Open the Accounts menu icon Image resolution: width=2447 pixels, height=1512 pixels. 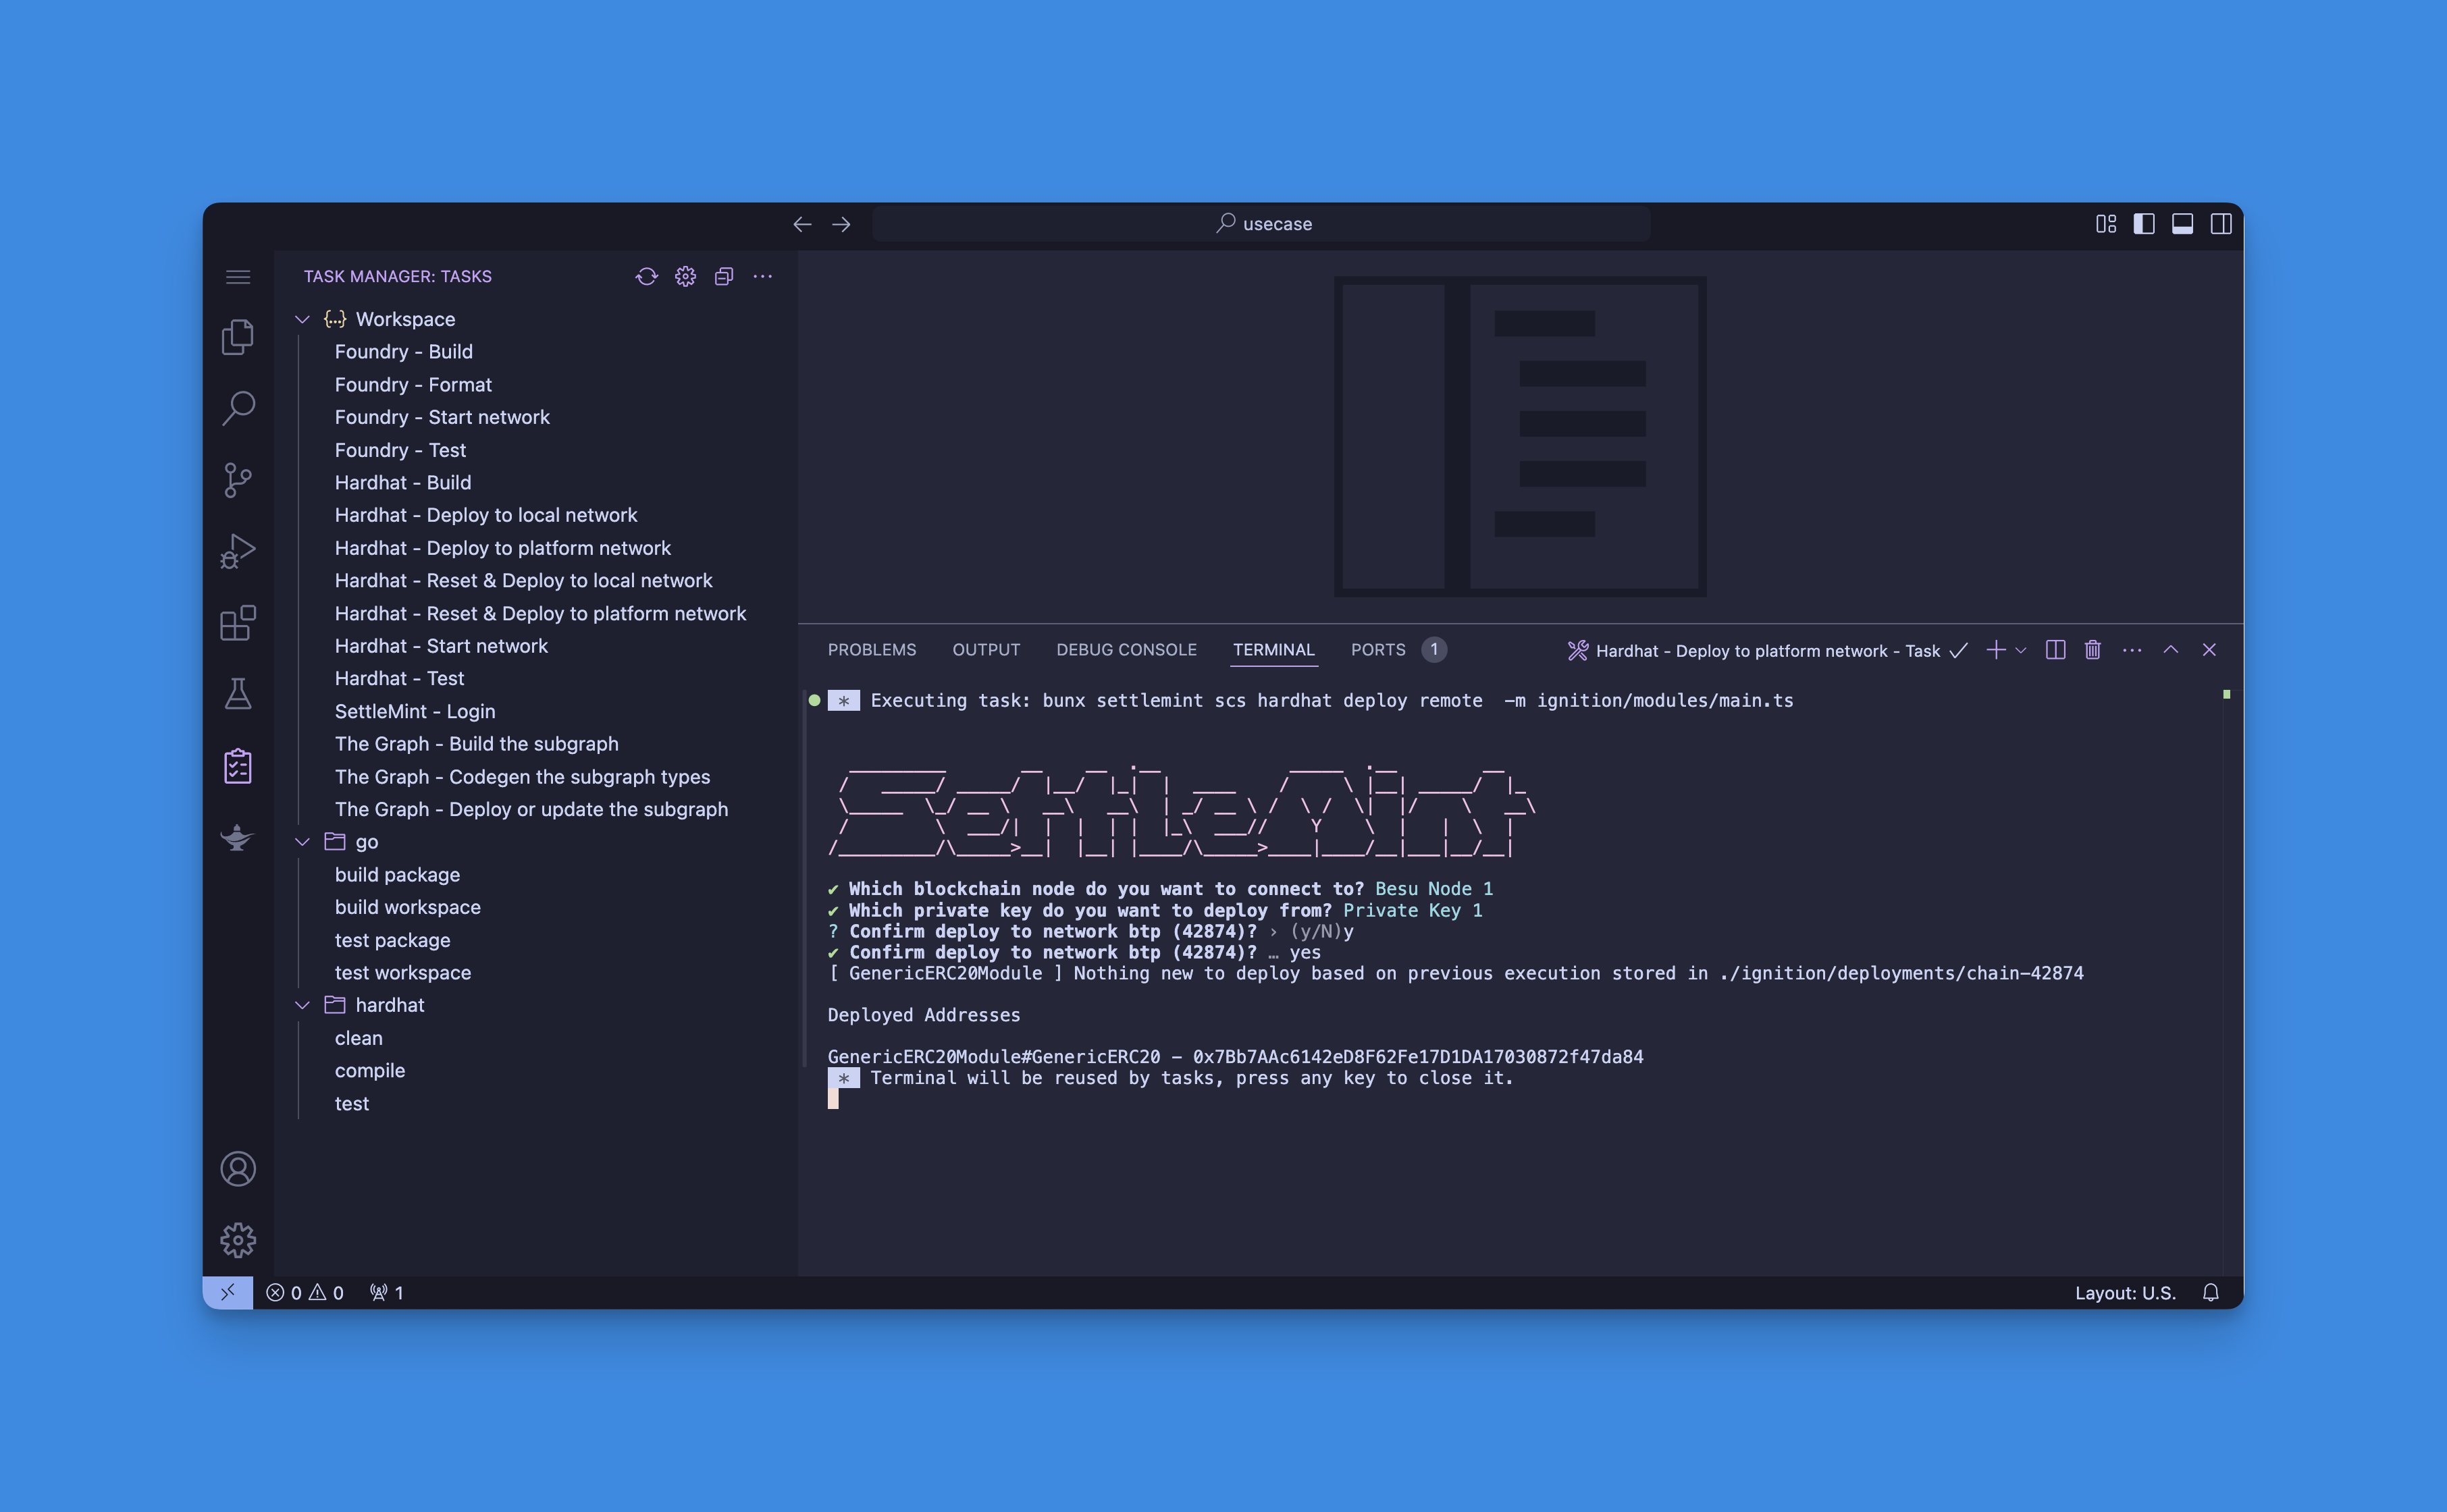pos(238,1169)
